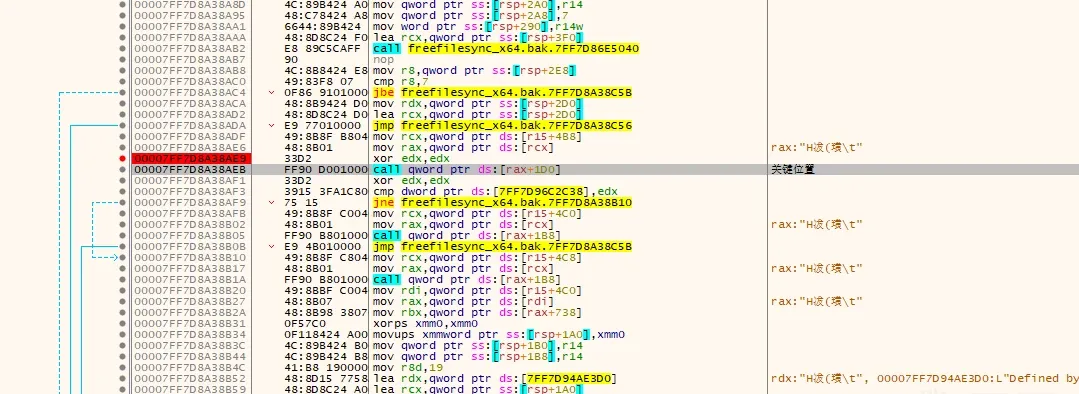
Task: Select jbe freefilesync_x64.bak.7FF7D8A38C5B instruction
Action: point(502,92)
